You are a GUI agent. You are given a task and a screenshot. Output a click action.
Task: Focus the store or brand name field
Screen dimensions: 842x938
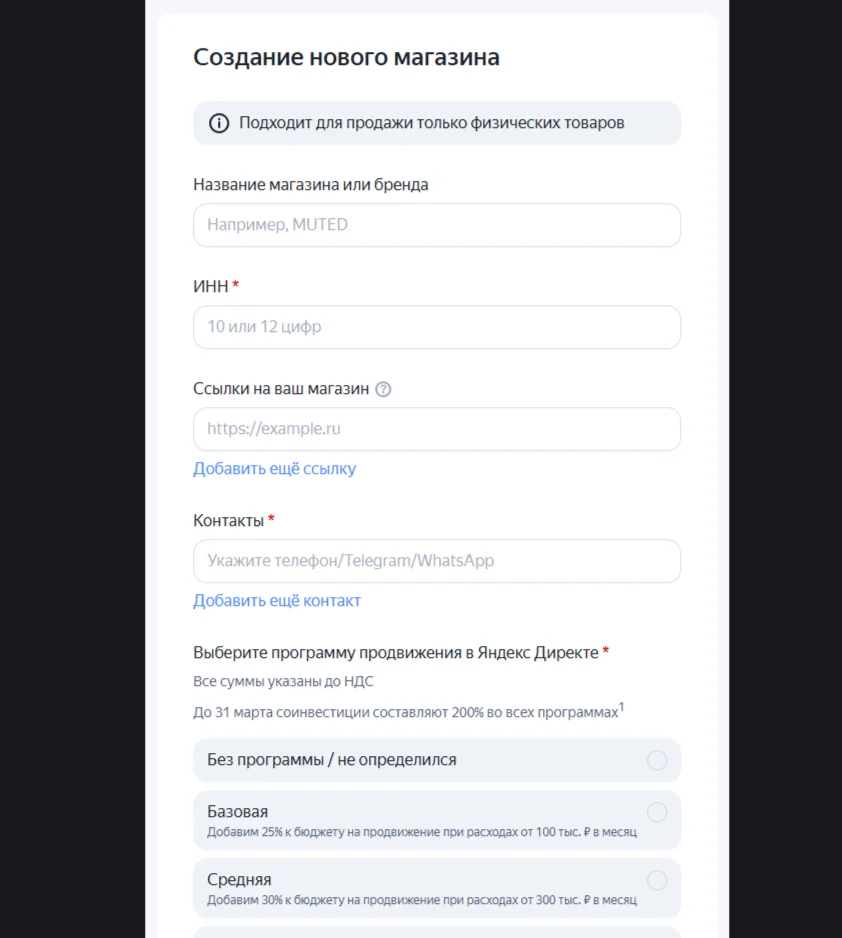[x=436, y=225]
